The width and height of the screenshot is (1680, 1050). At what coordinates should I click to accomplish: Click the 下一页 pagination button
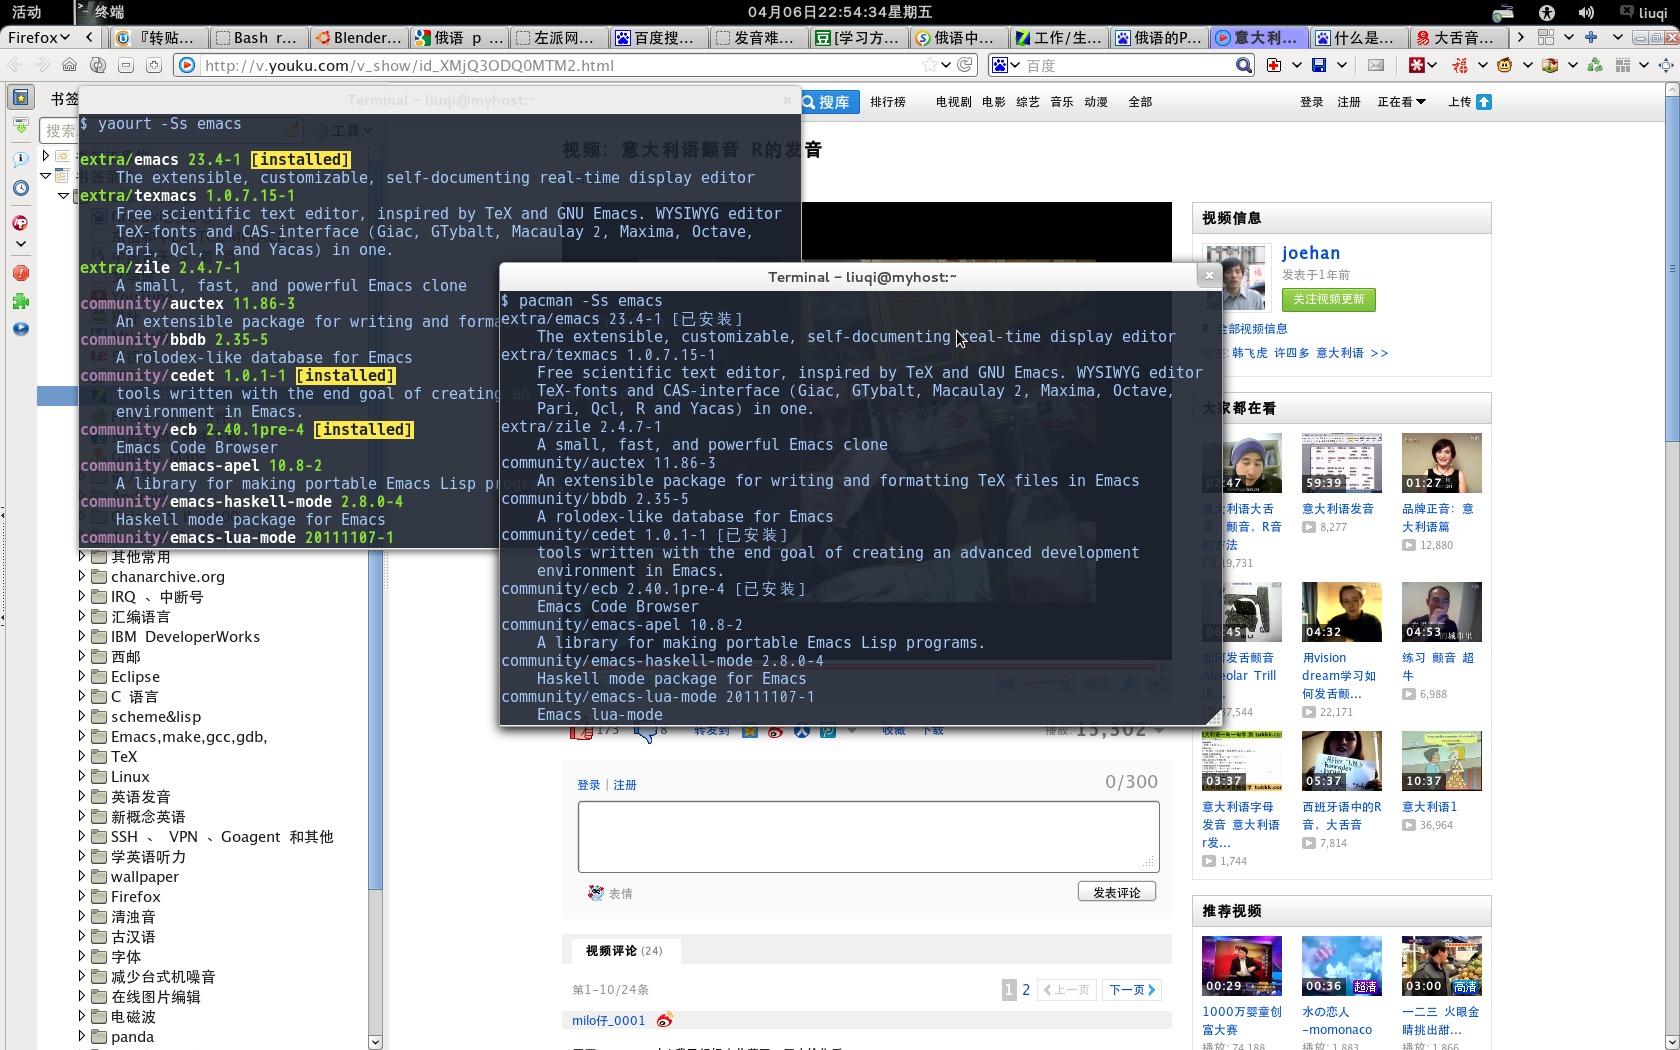click(1132, 990)
